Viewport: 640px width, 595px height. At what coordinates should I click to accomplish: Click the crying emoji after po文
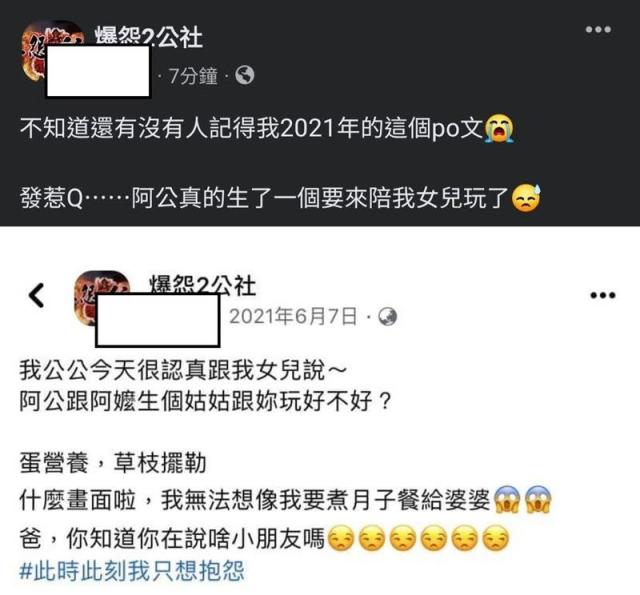(x=499, y=128)
